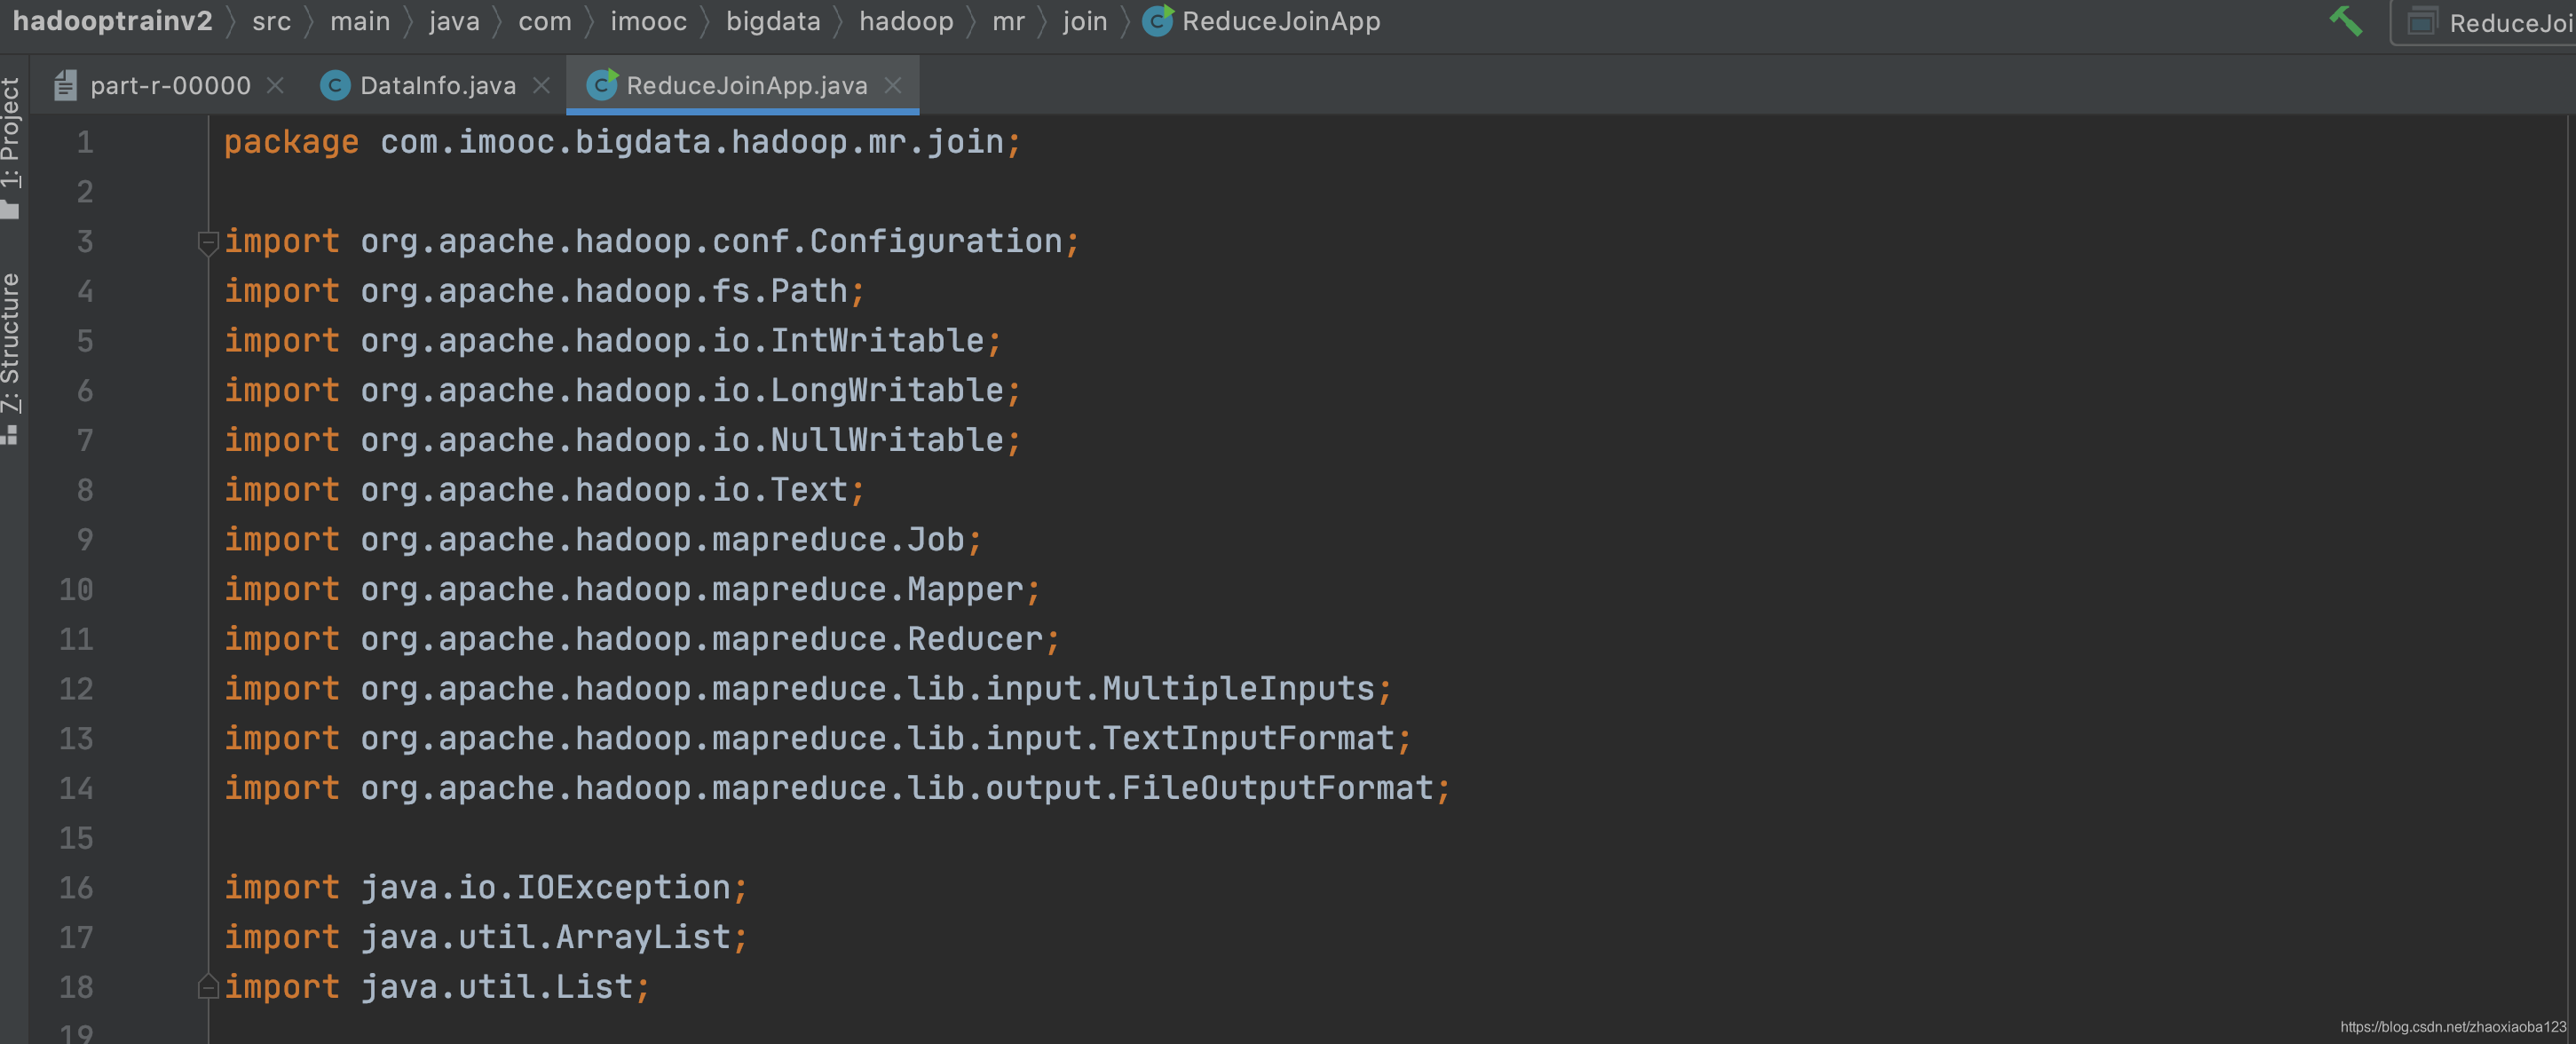Click Job in the line 9 import

click(x=936, y=540)
